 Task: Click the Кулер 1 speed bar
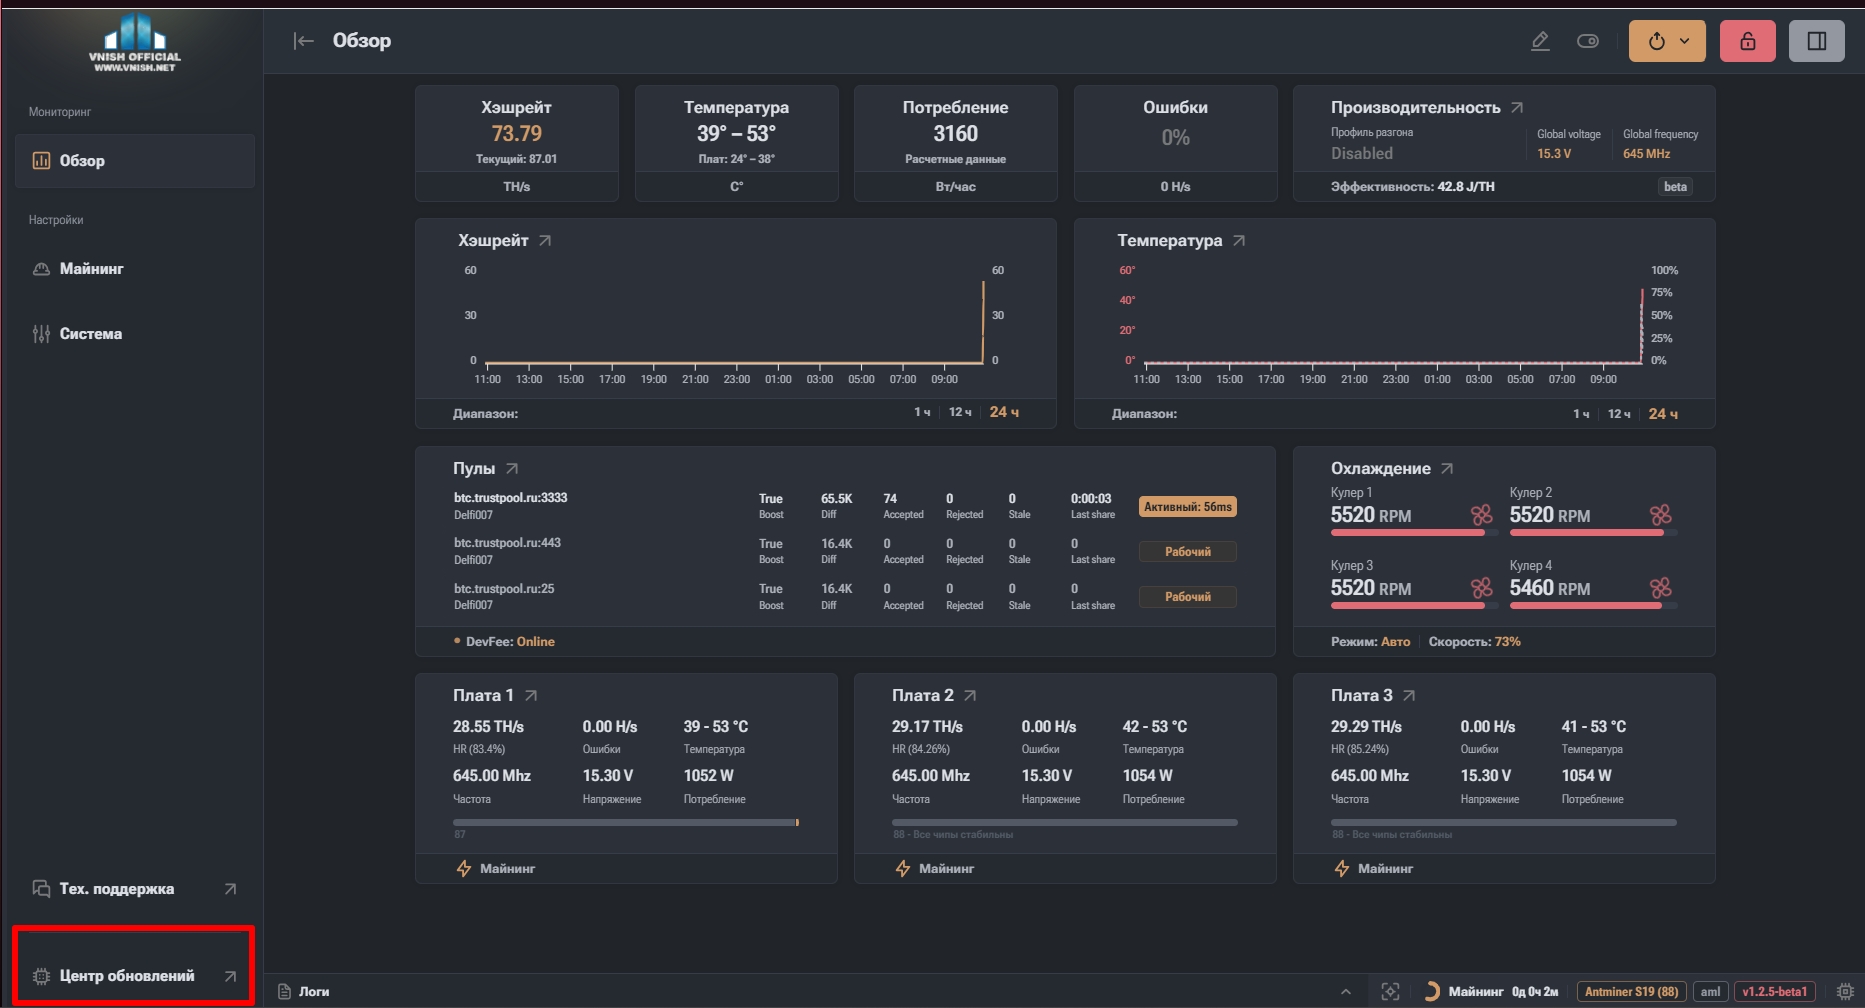(1414, 534)
